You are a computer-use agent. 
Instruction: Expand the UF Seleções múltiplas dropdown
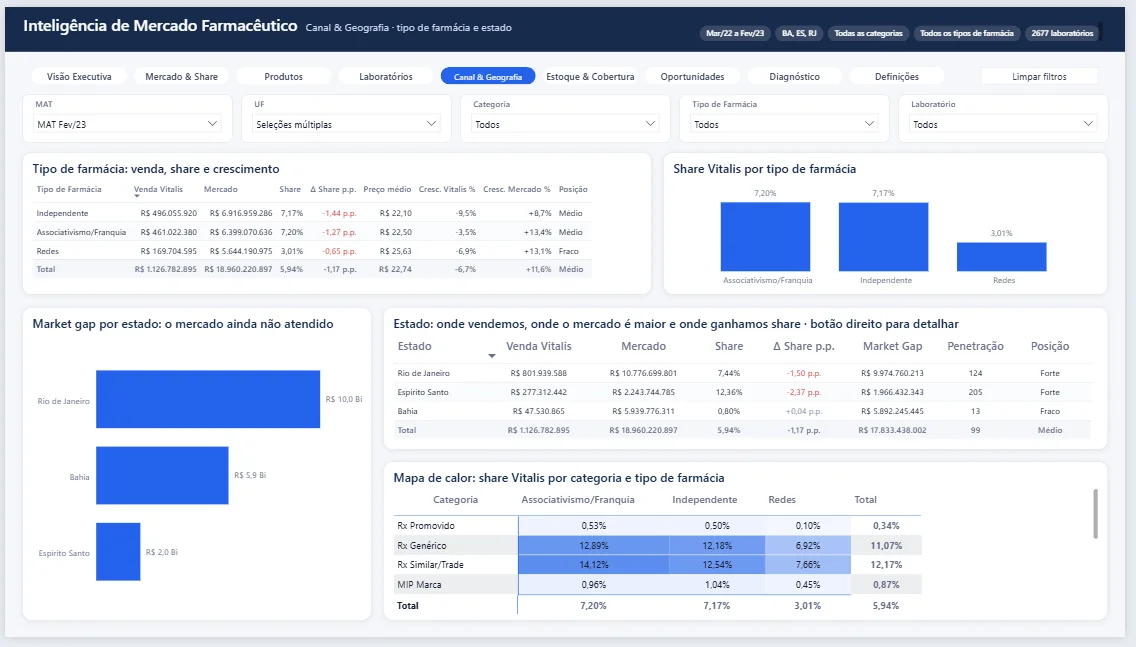pyautogui.click(x=346, y=124)
